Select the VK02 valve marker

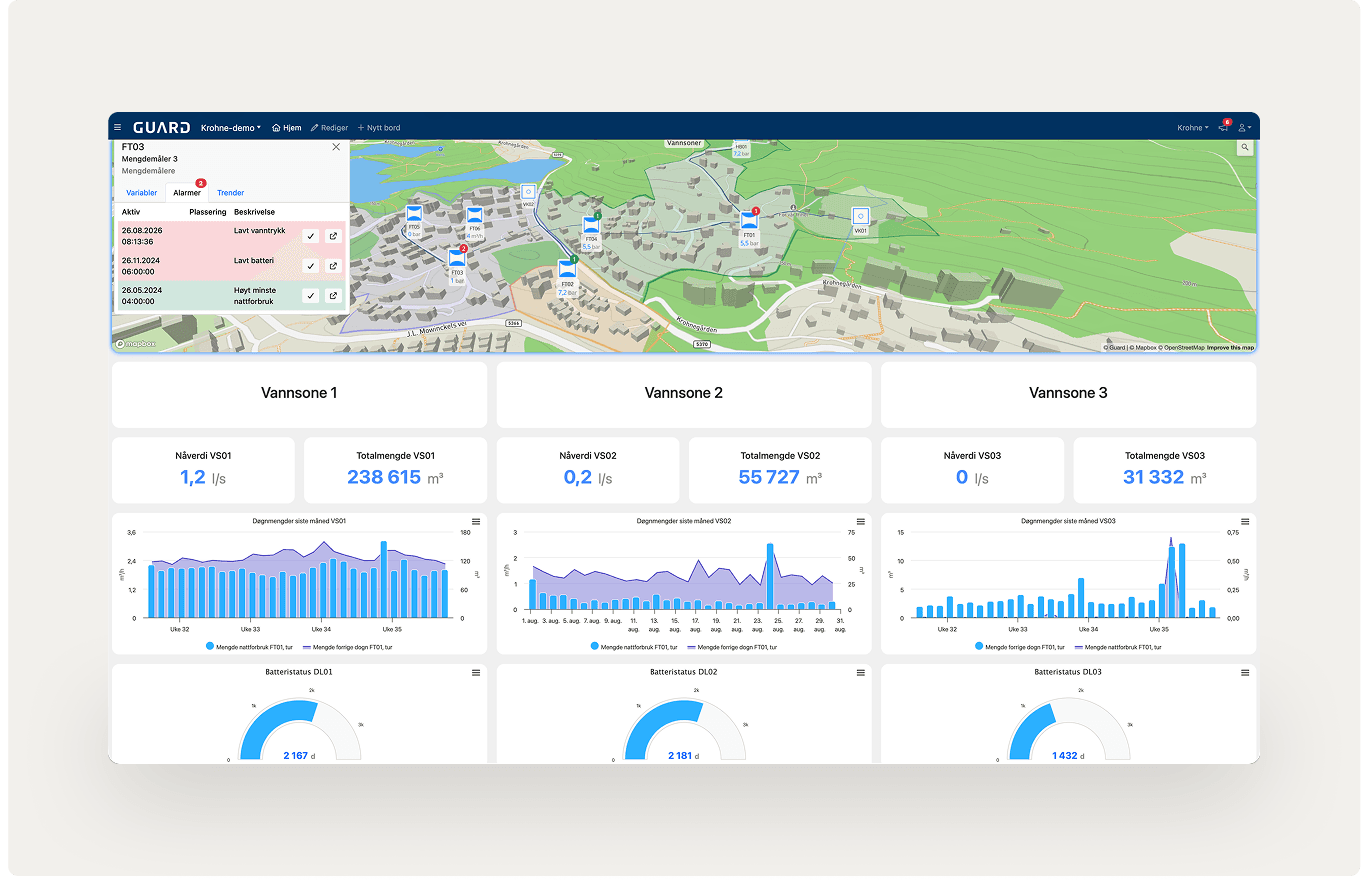(x=529, y=192)
